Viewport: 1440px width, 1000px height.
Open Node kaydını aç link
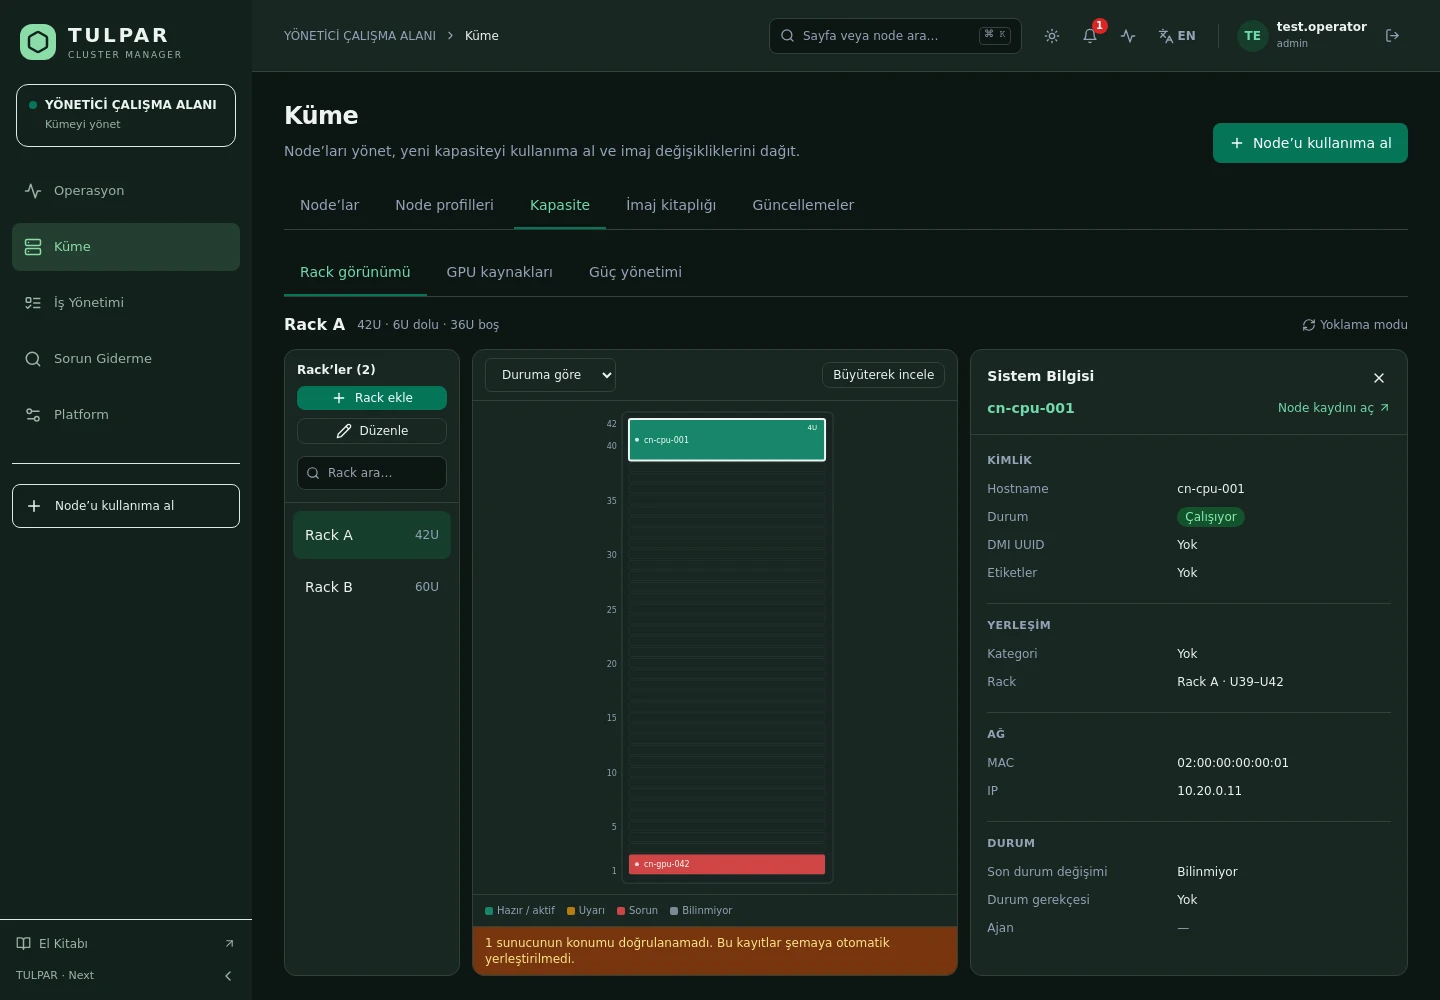pyautogui.click(x=1333, y=408)
